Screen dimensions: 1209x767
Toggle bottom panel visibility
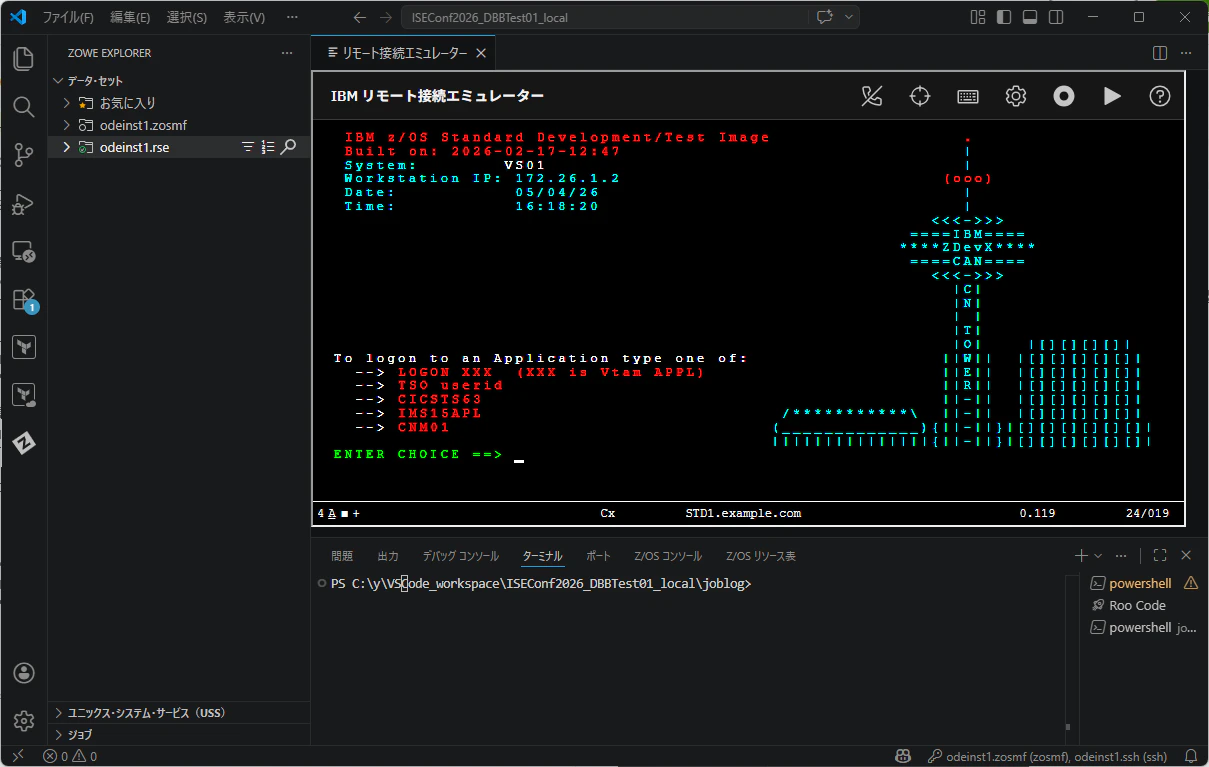[x=1030, y=17]
